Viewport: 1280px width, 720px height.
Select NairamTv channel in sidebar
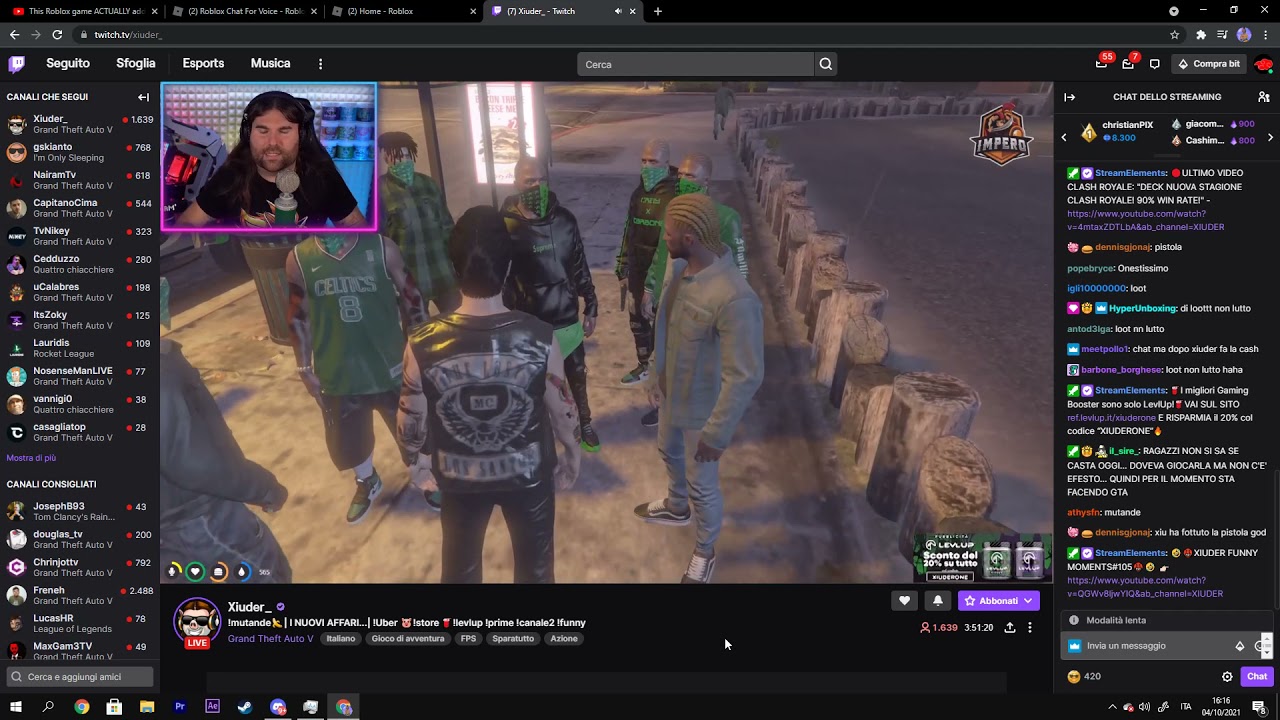[x=79, y=180]
